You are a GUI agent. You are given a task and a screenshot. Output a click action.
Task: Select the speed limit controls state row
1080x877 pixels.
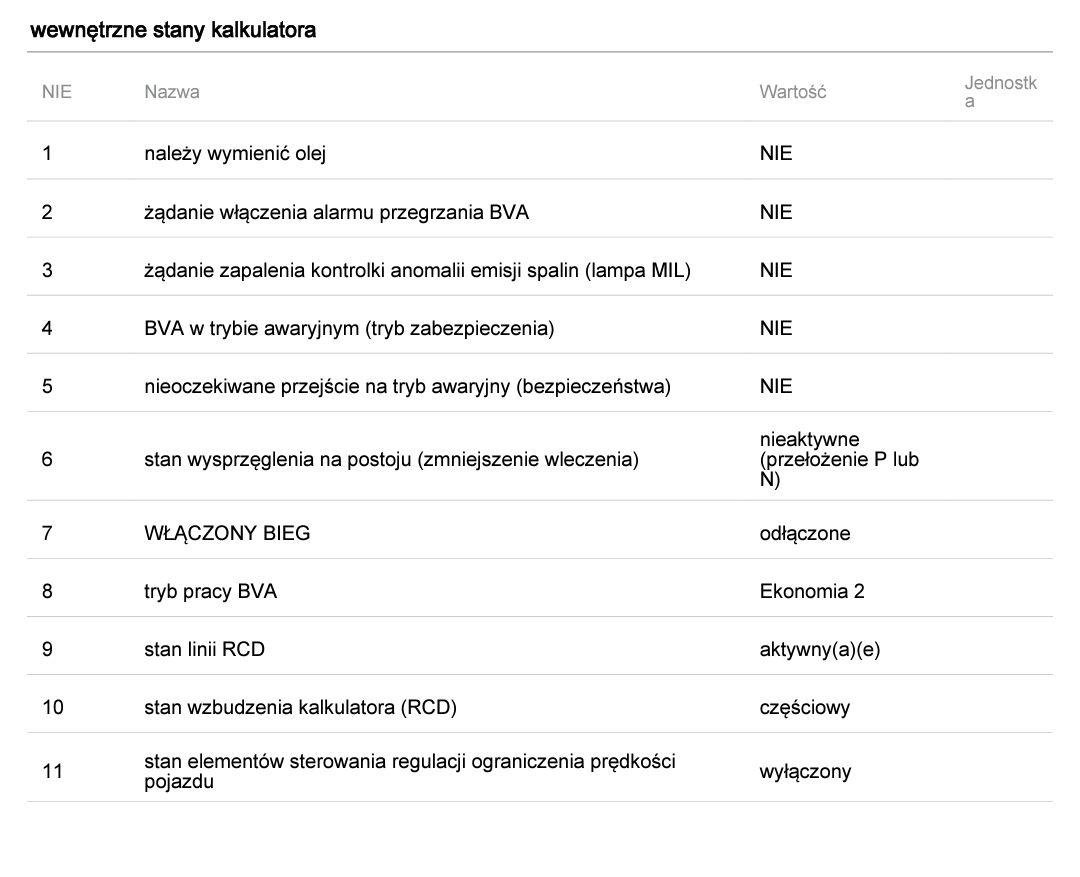coord(409,771)
